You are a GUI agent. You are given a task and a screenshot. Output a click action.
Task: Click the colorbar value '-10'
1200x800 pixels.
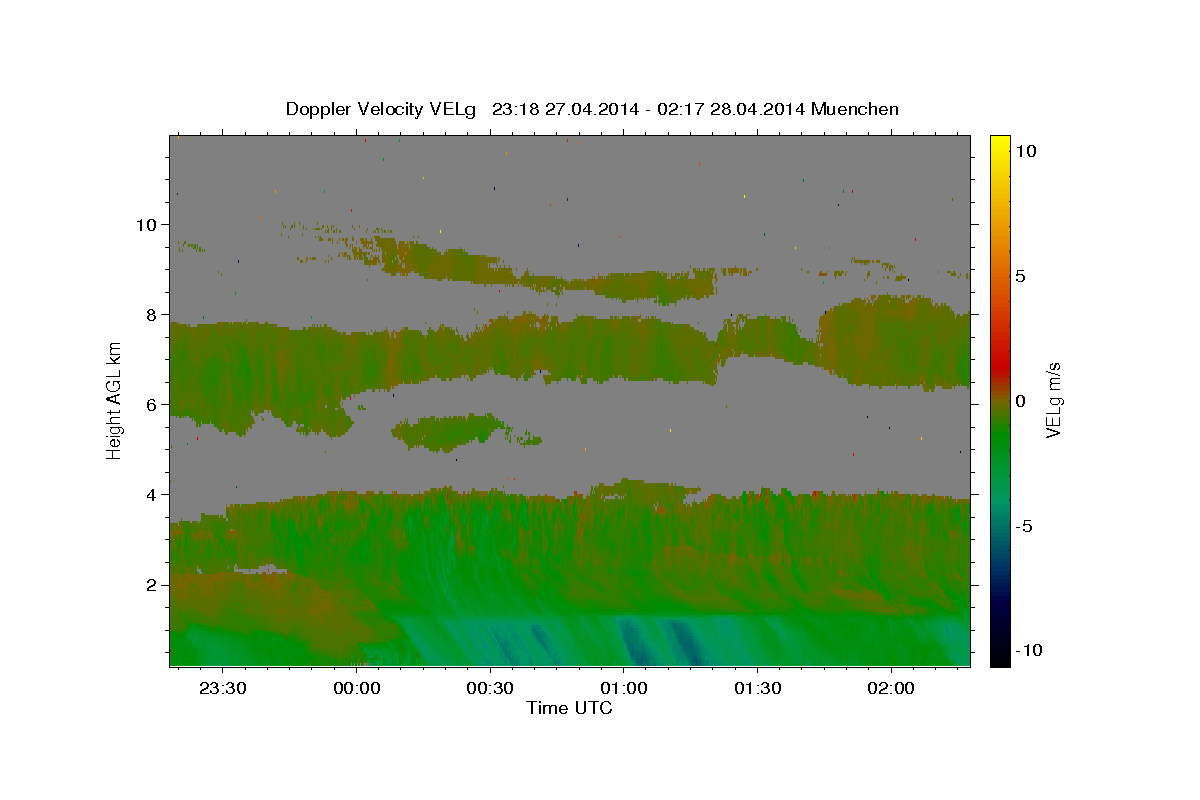click(1027, 650)
